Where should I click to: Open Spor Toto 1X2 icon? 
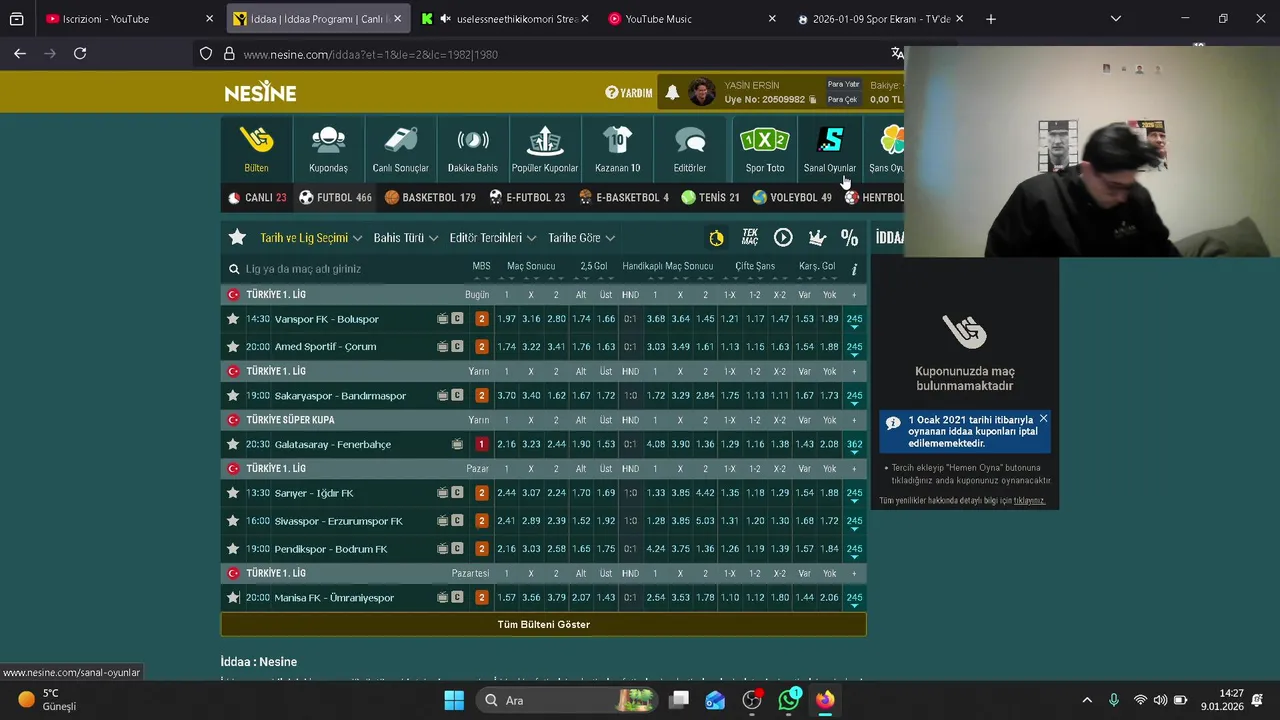[x=765, y=140]
